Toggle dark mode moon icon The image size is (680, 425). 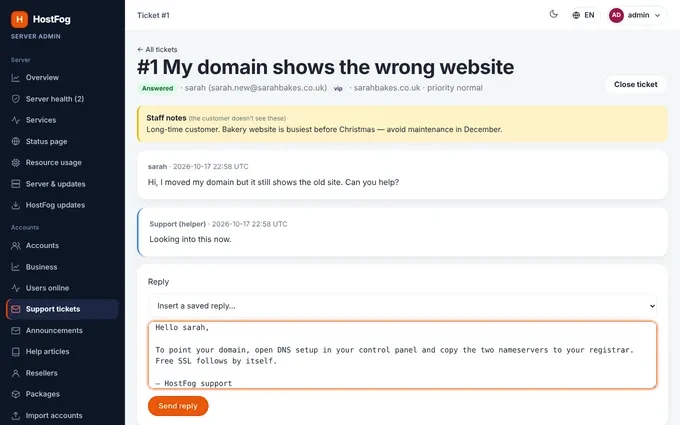[x=553, y=15]
